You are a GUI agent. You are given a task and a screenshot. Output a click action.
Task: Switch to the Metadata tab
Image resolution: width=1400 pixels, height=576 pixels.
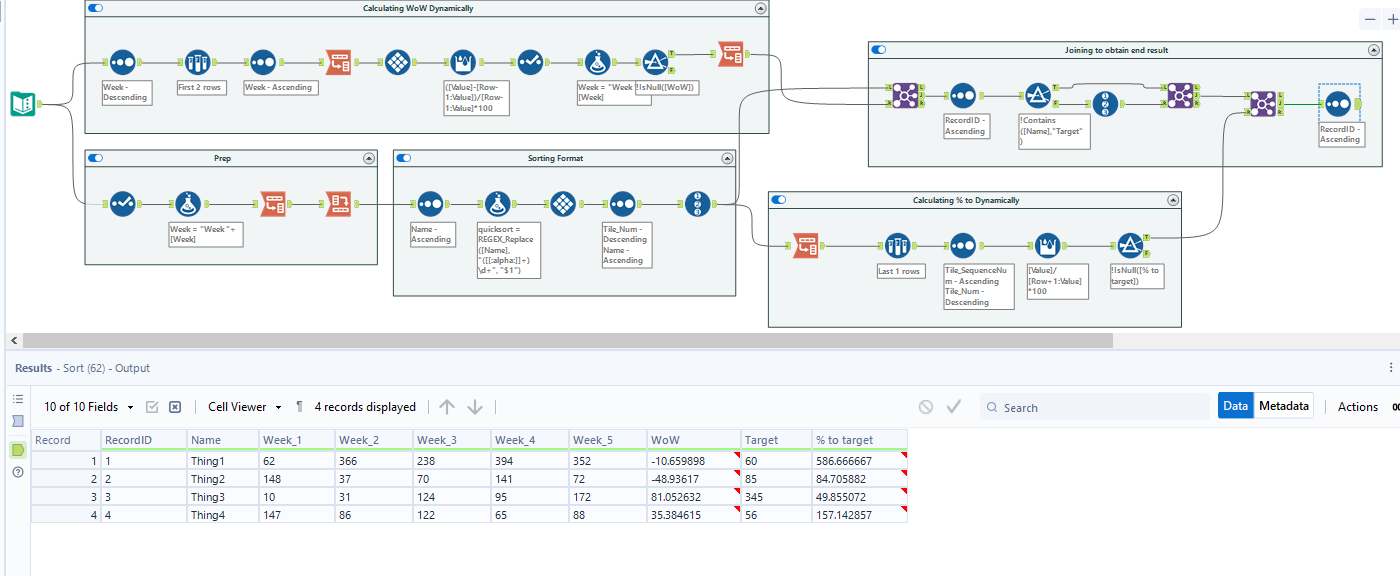(x=1283, y=406)
